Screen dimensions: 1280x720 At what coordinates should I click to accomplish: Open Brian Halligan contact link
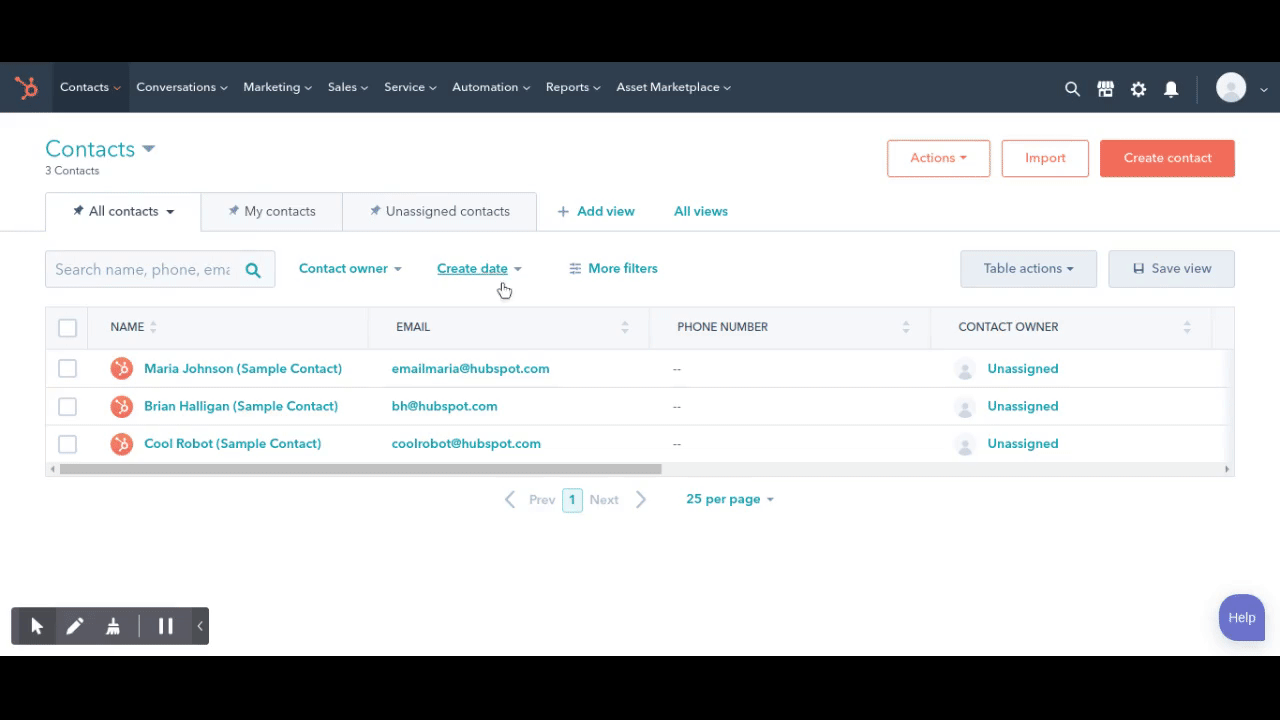pyautogui.click(x=241, y=406)
